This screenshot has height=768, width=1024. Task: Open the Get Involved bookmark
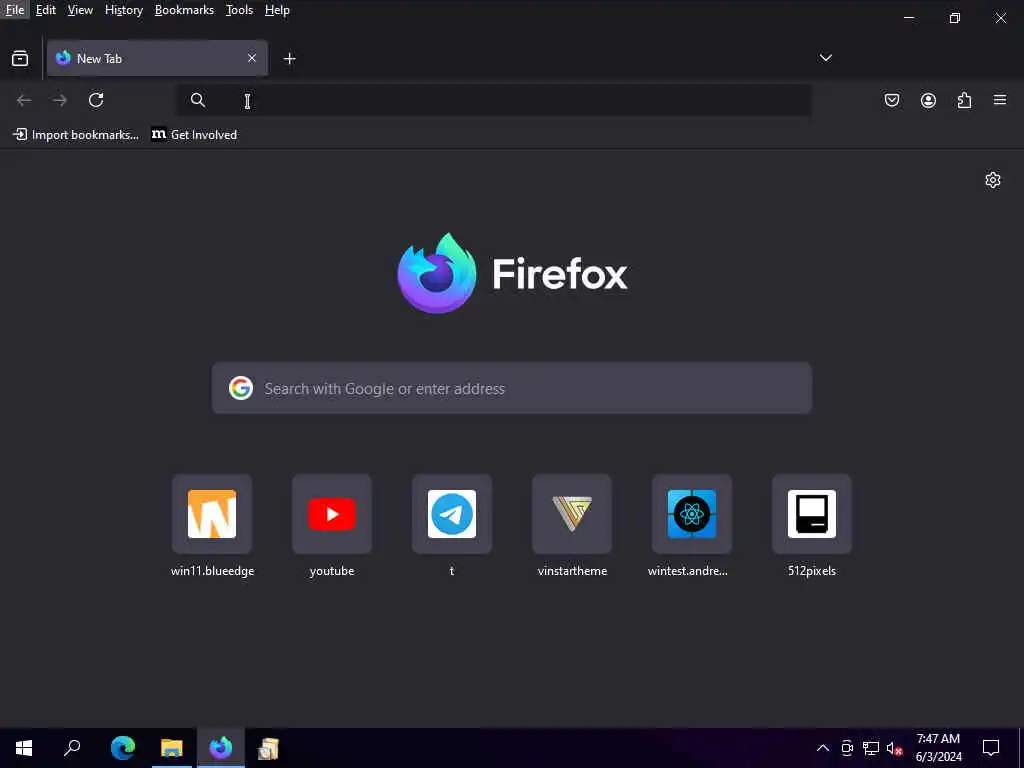194,135
